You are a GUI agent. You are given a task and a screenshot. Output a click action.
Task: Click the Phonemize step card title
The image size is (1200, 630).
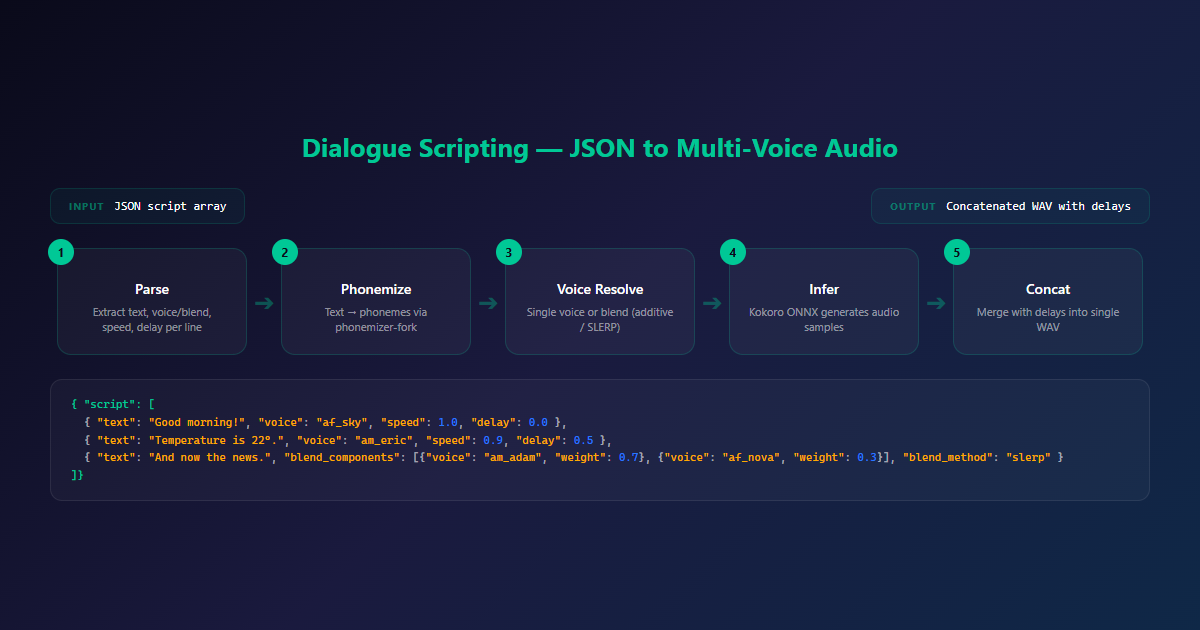376,289
